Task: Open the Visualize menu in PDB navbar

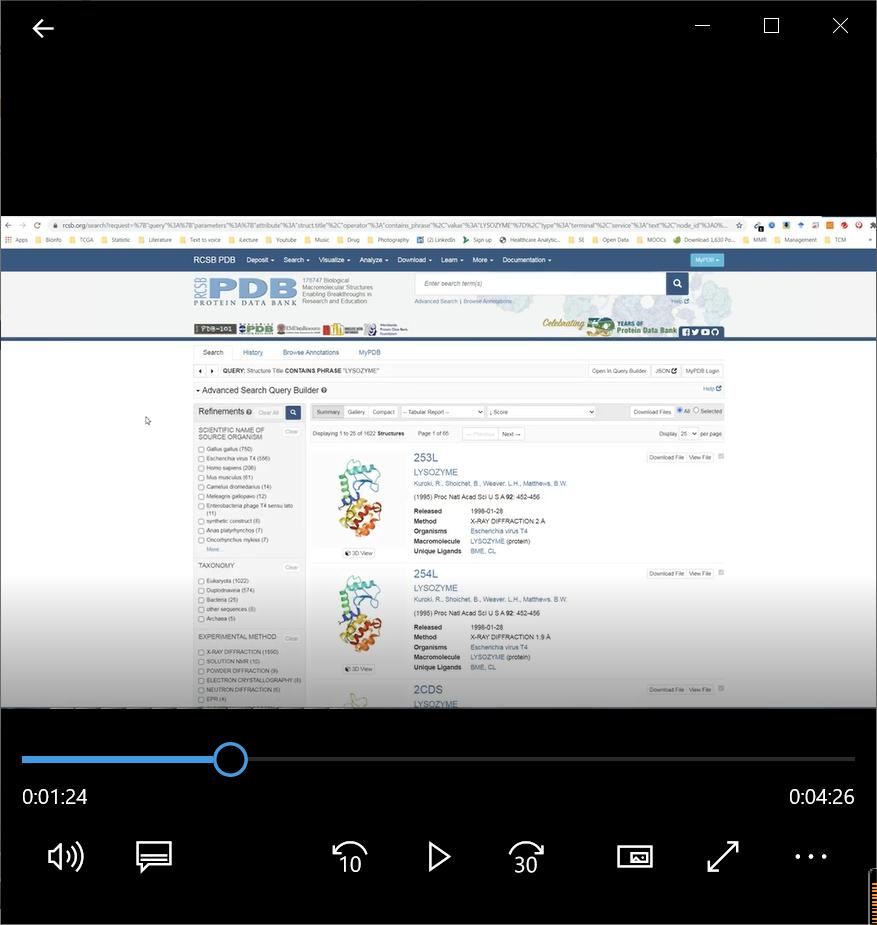Action: click(334, 260)
